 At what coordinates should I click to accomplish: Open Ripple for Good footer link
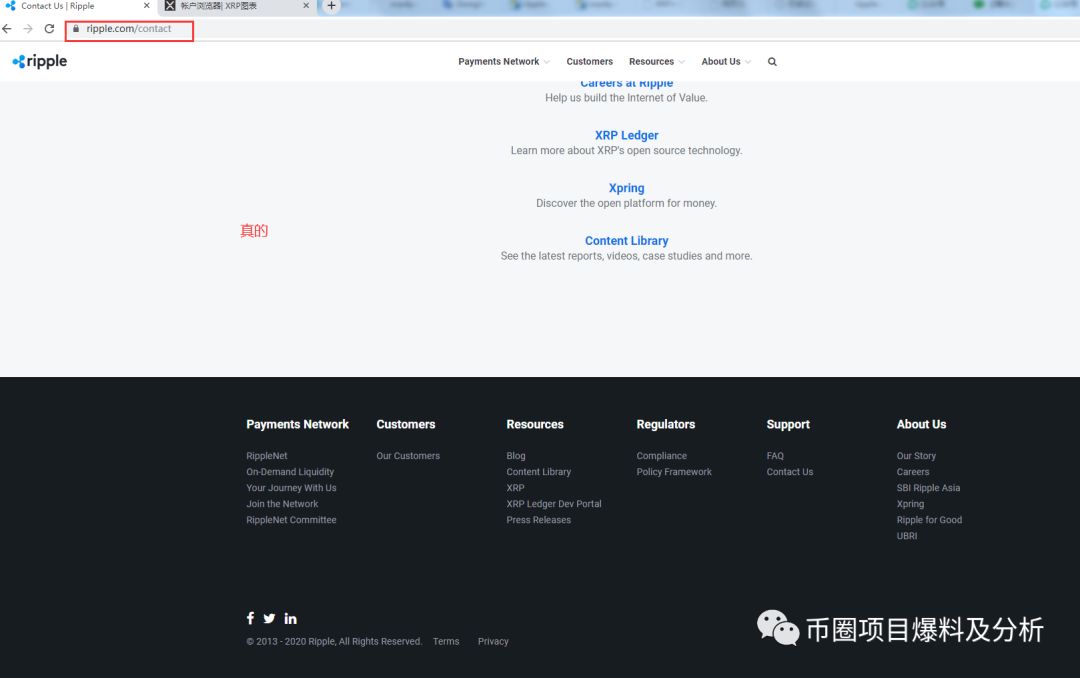pos(929,520)
